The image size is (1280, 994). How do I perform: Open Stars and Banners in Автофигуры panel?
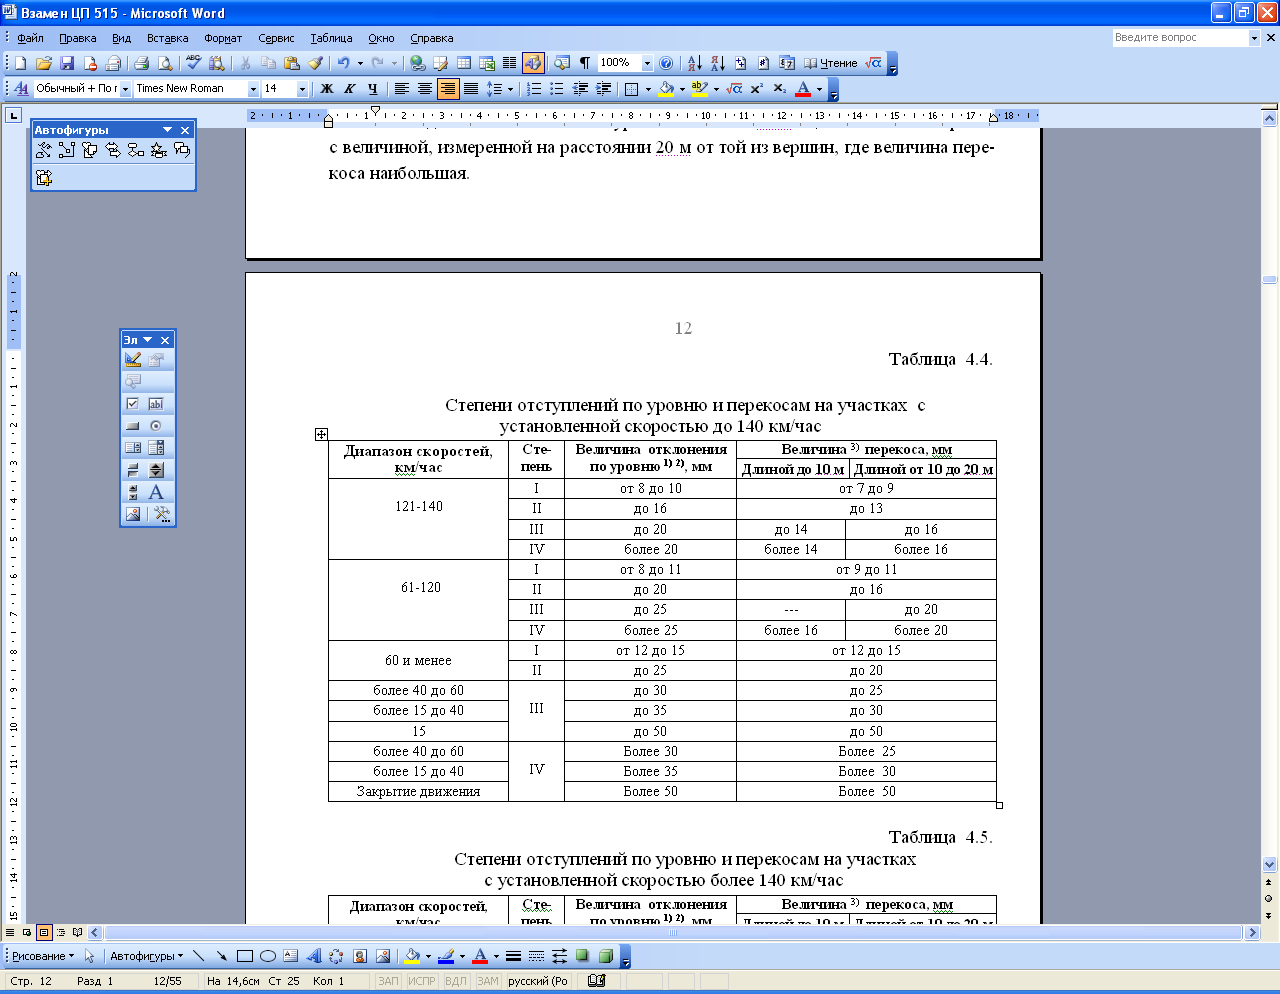pyautogui.click(x=158, y=150)
